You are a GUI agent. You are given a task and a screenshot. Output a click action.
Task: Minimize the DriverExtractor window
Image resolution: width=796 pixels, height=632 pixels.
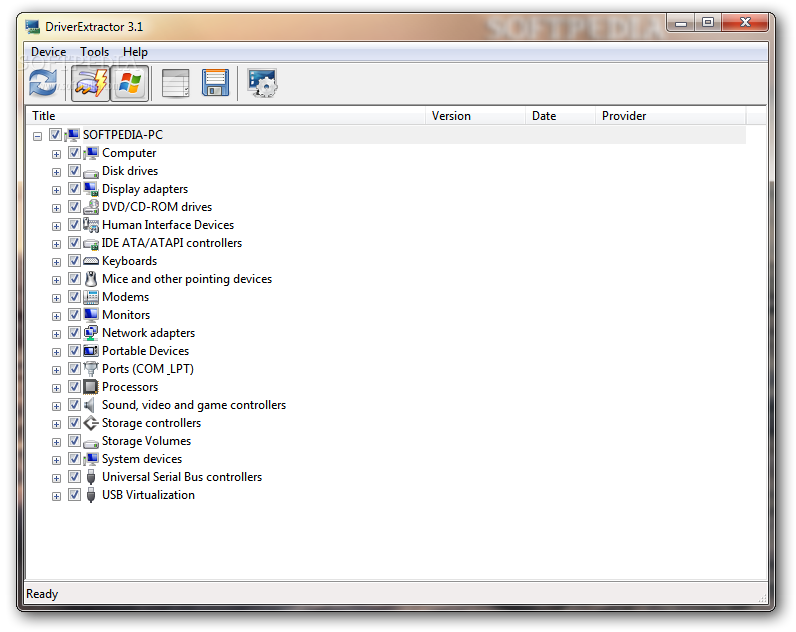681,22
